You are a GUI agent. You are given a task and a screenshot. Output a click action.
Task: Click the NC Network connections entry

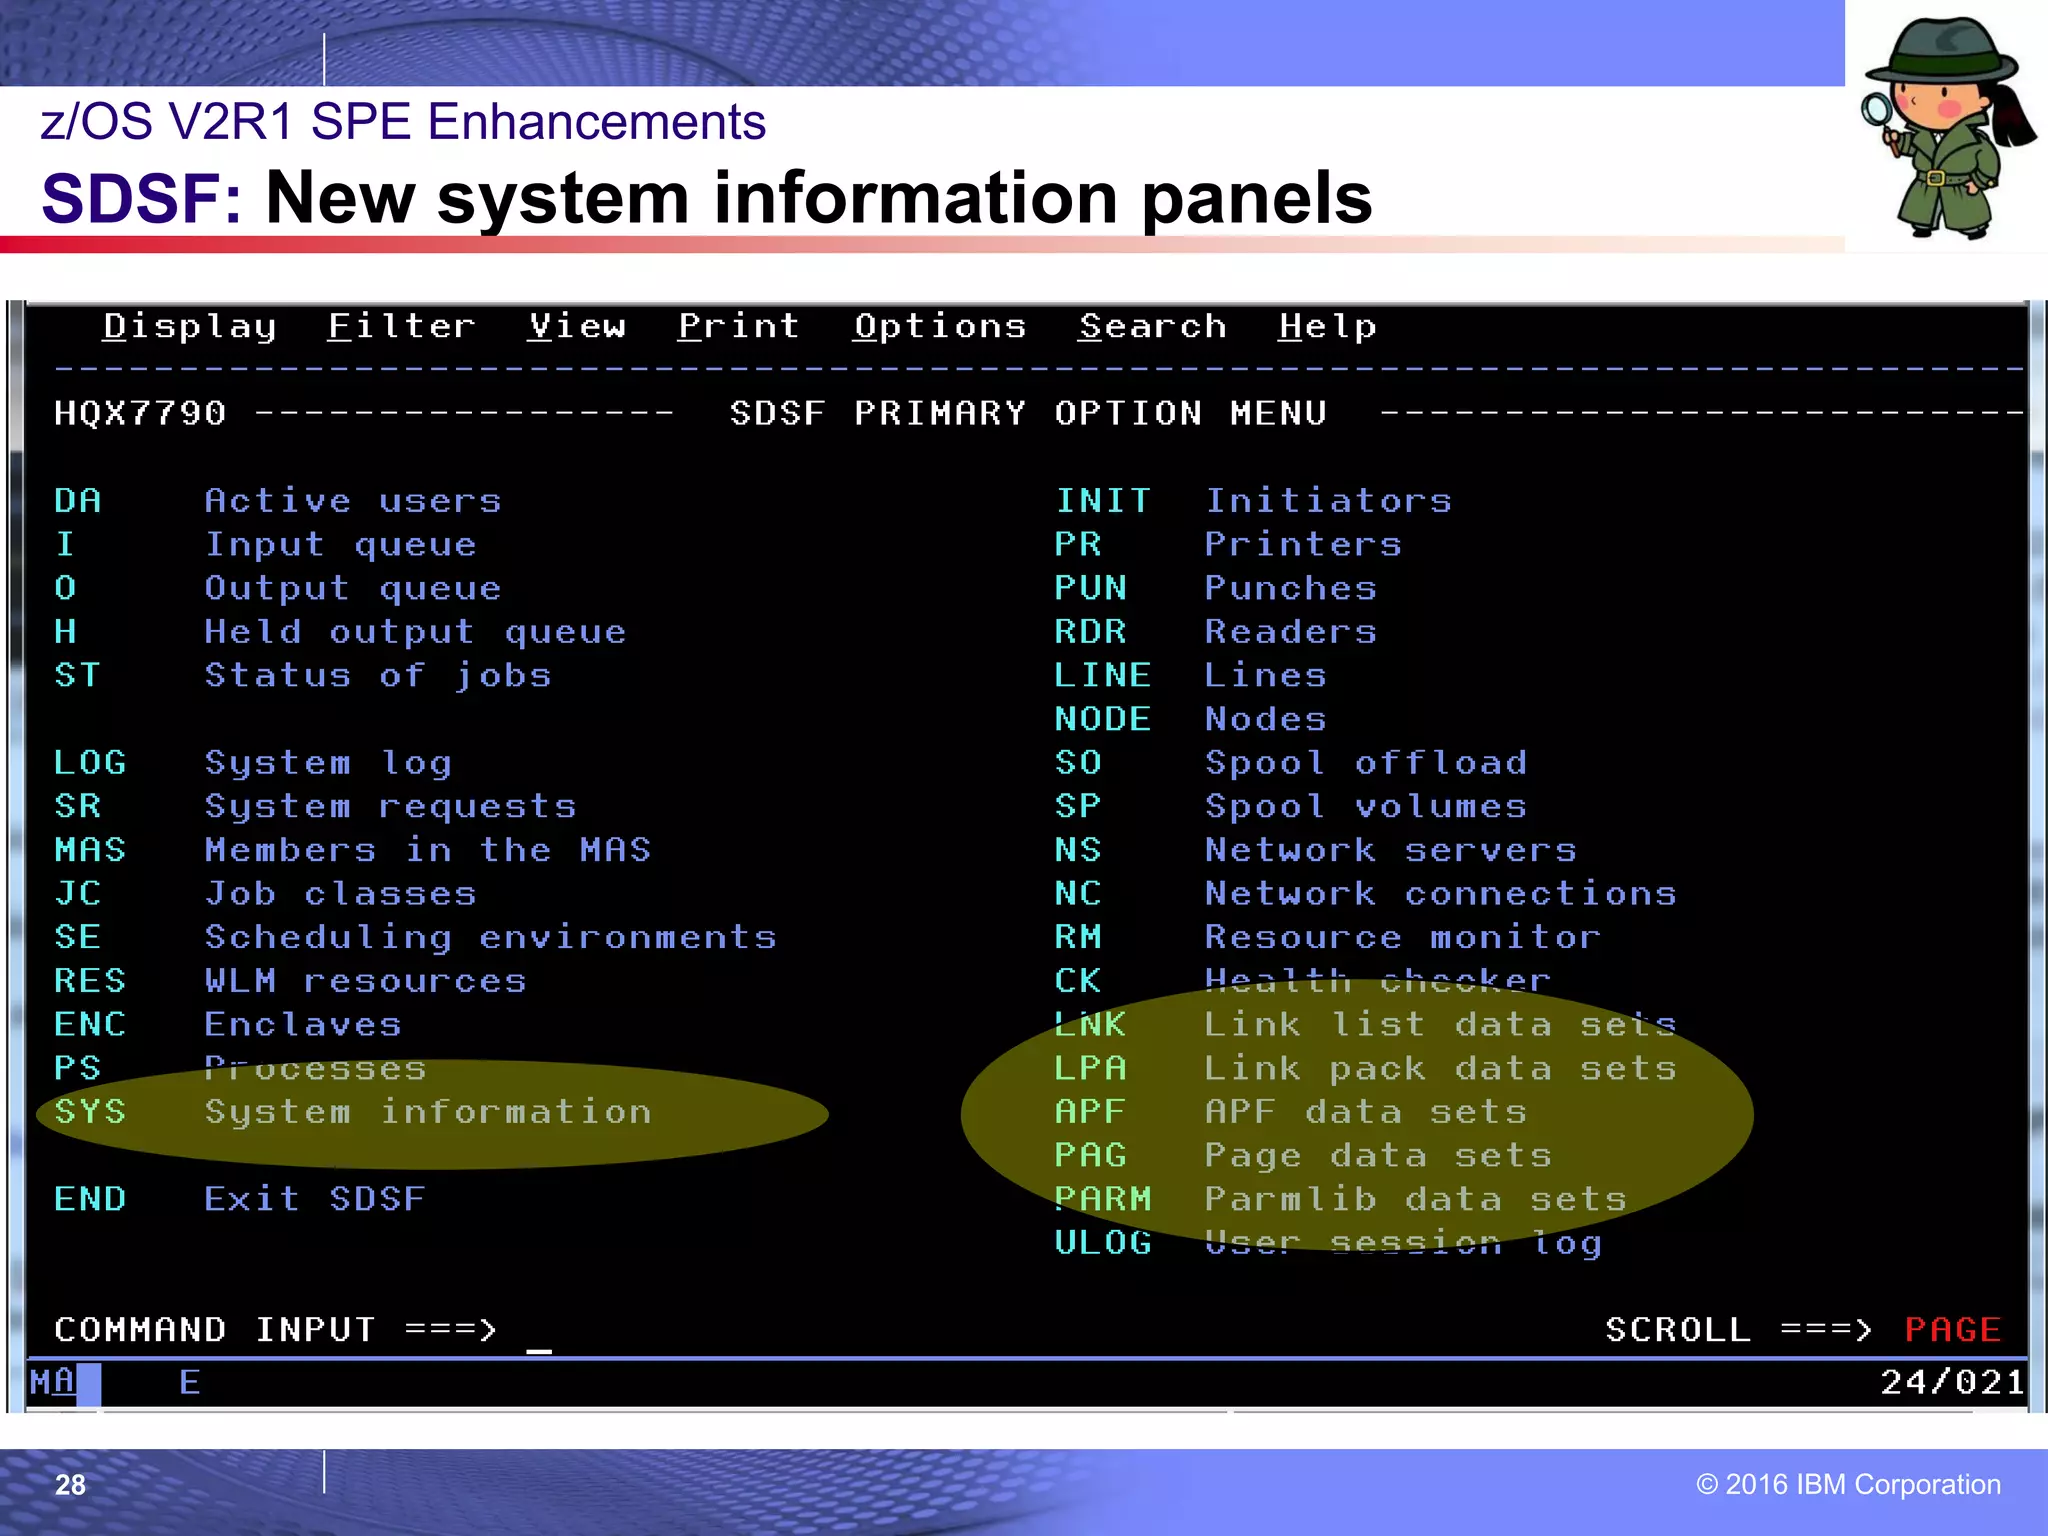[x=1366, y=894]
